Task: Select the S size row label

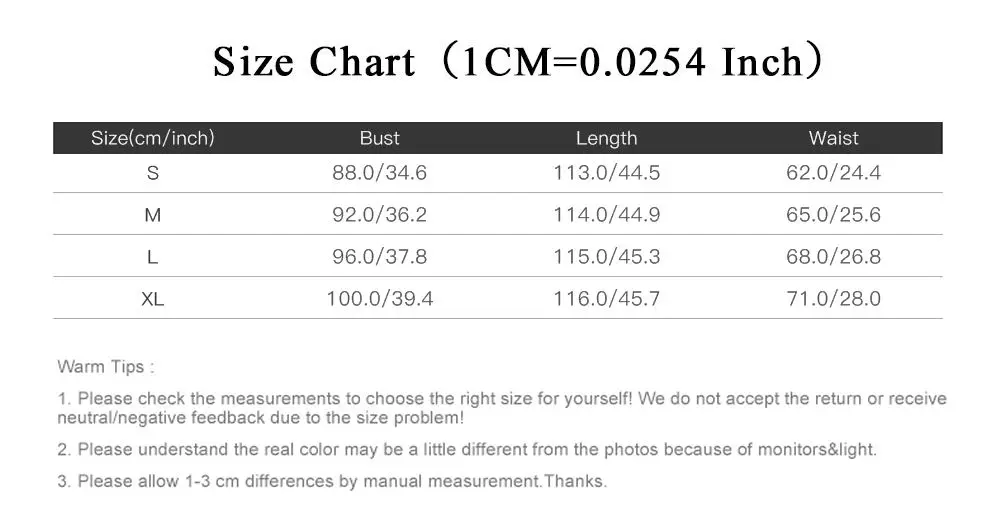Action: [x=153, y=173]
